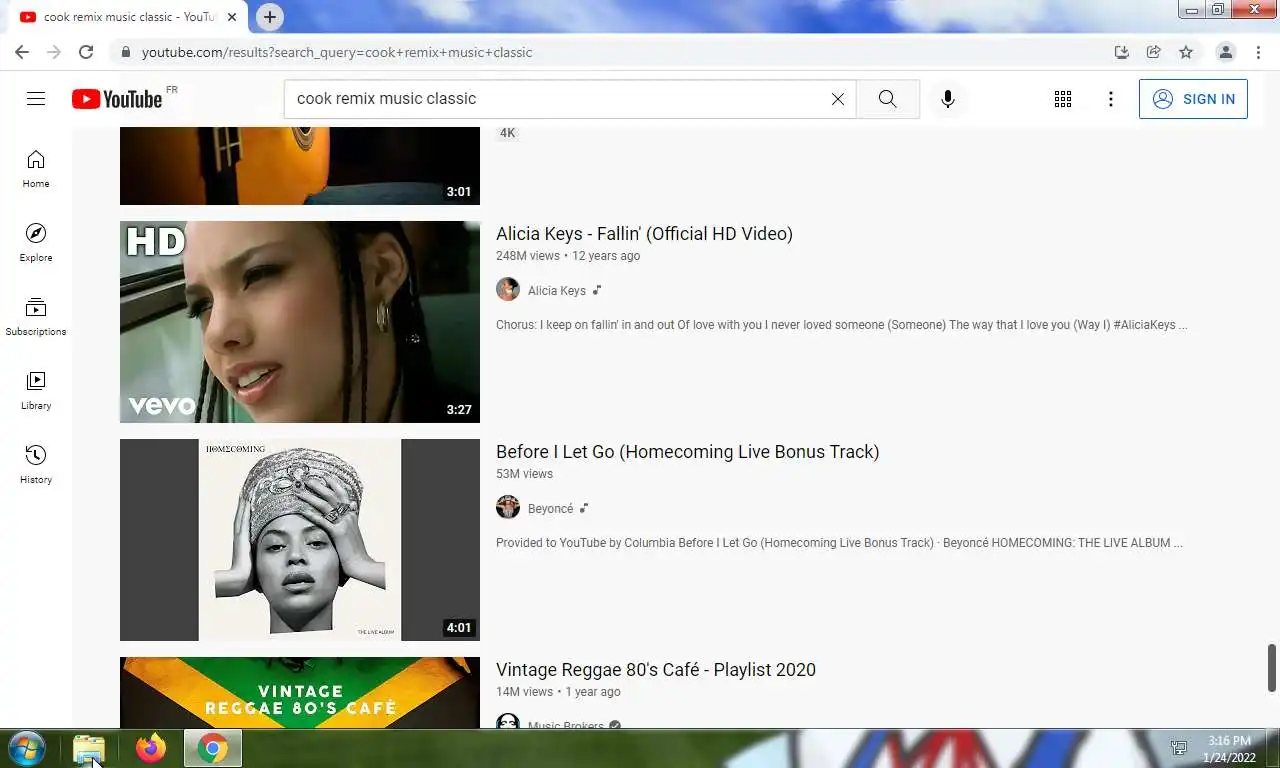Click Alicia Keys channel name
The image size is (1280, 768).
pyautogui.click(x=557, y=291)
